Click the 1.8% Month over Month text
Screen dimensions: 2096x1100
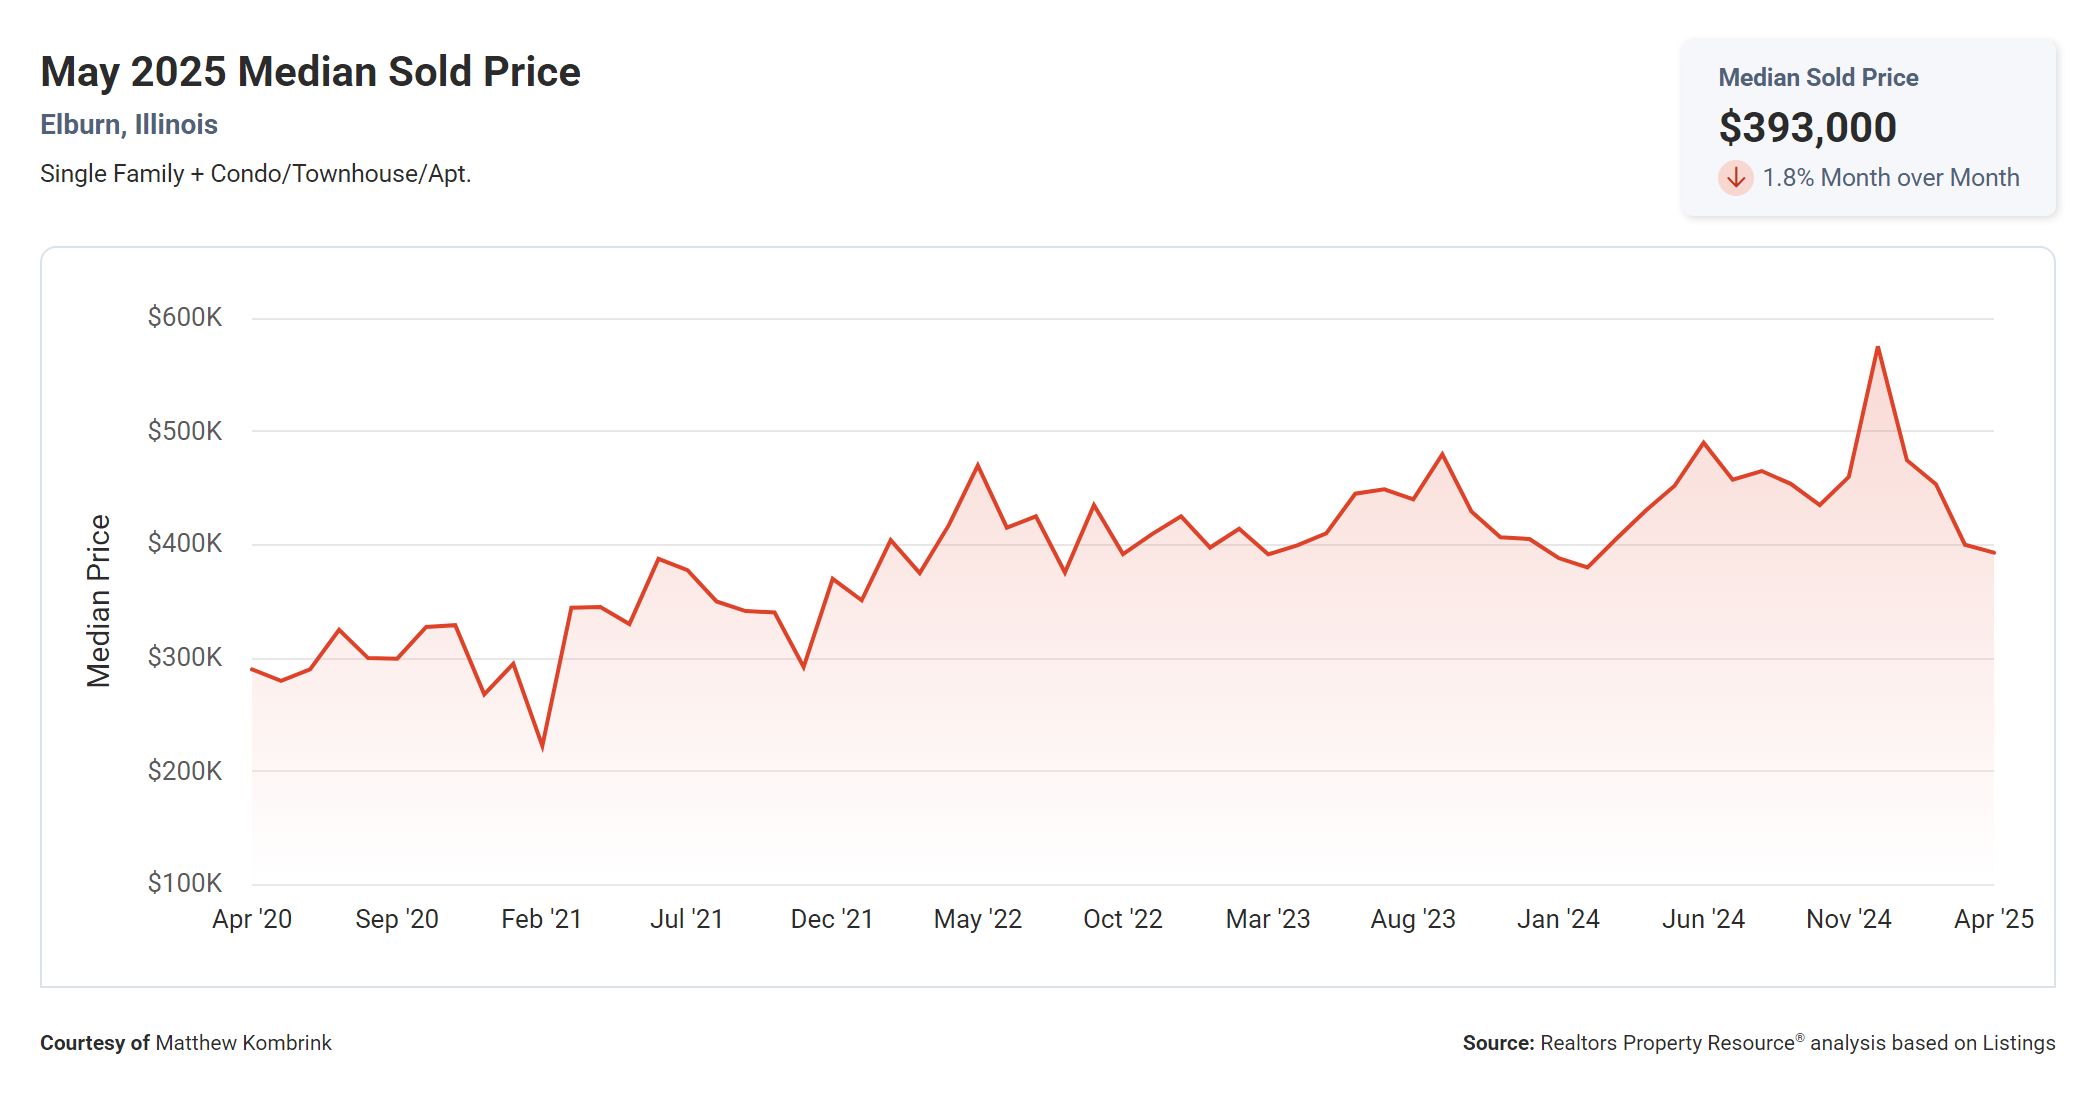point(1890,178)
